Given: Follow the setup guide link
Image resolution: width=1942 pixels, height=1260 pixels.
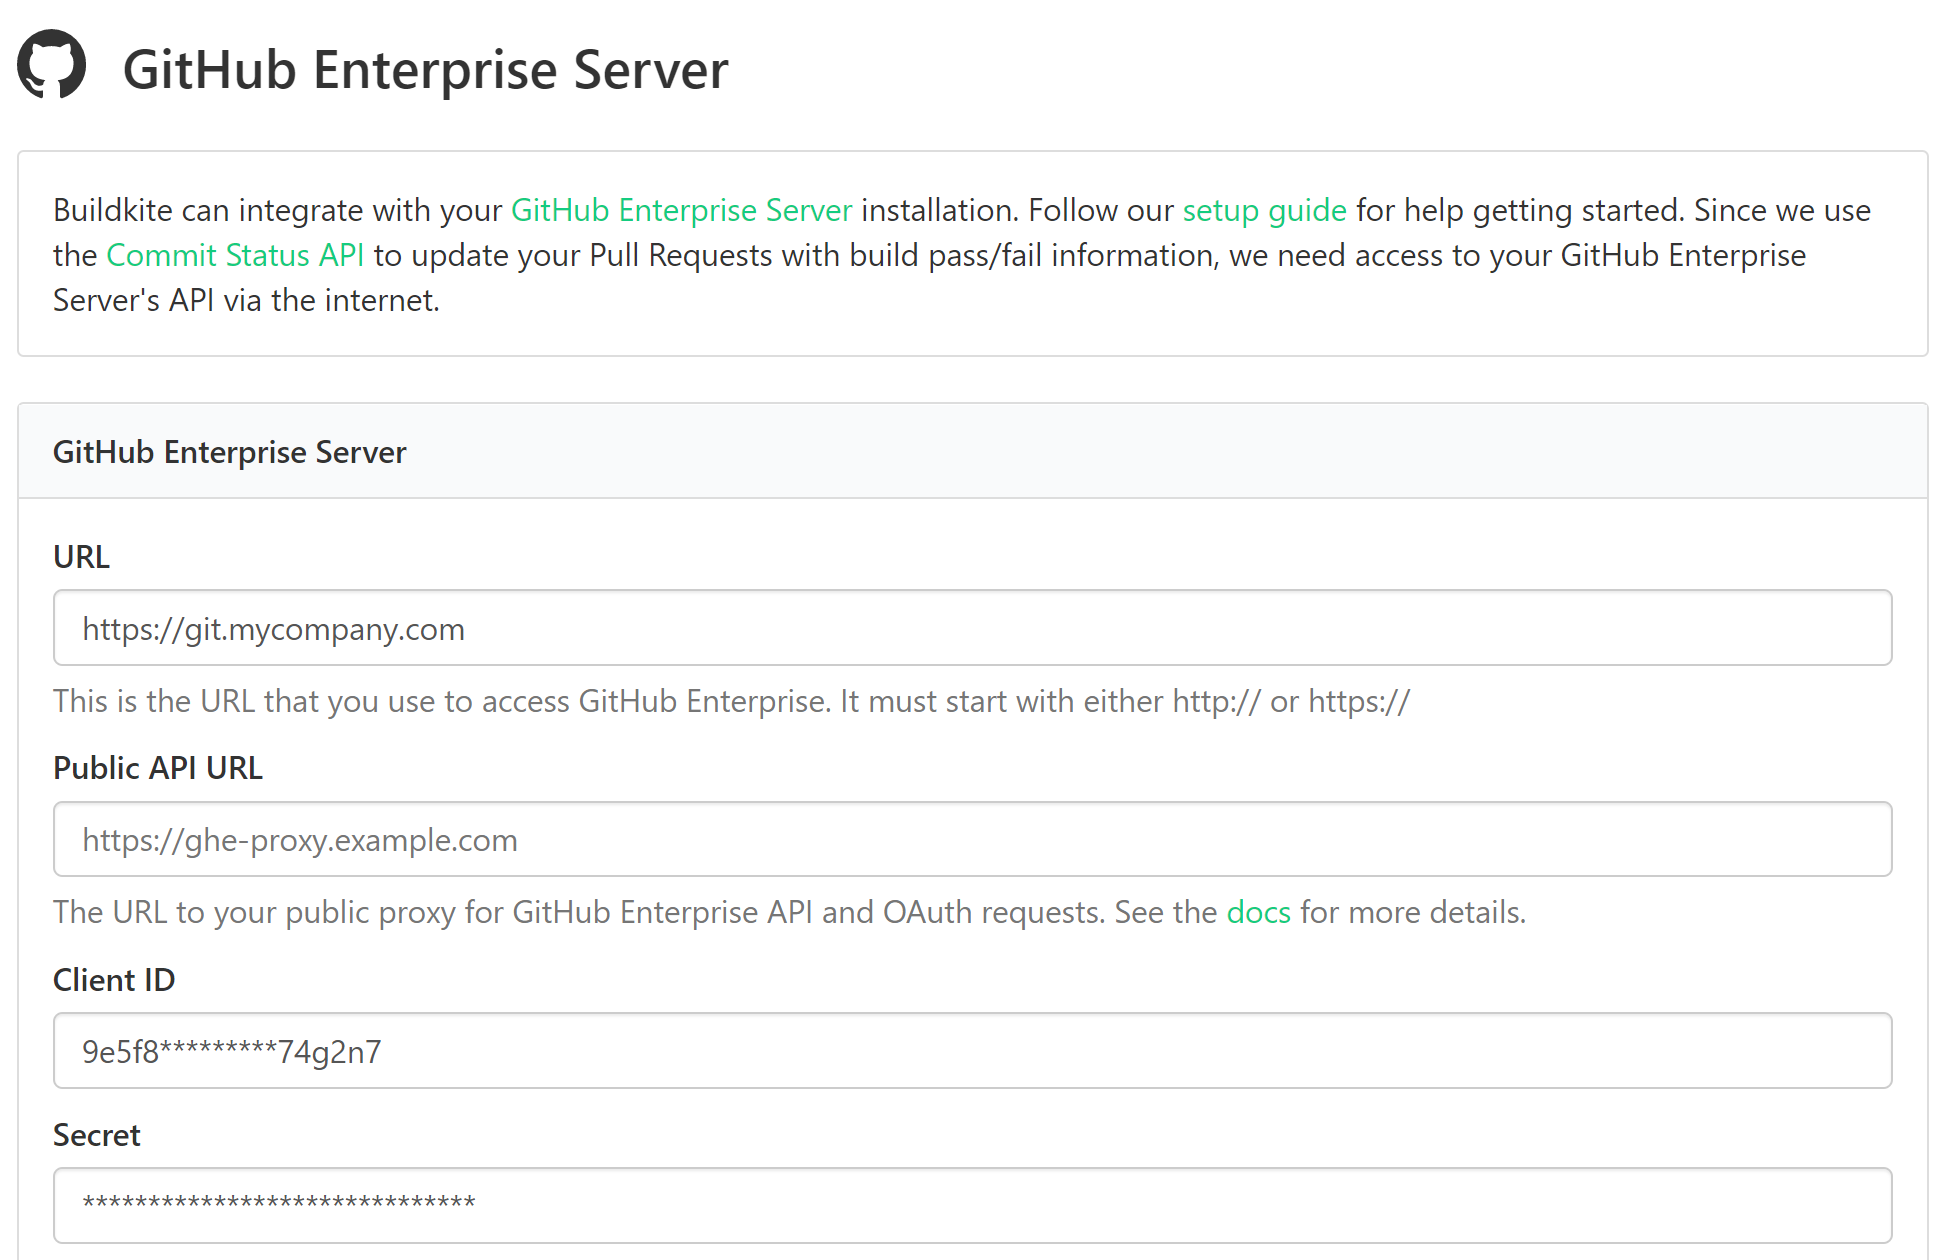Looking at the screenshot, I should [1264, 211].
